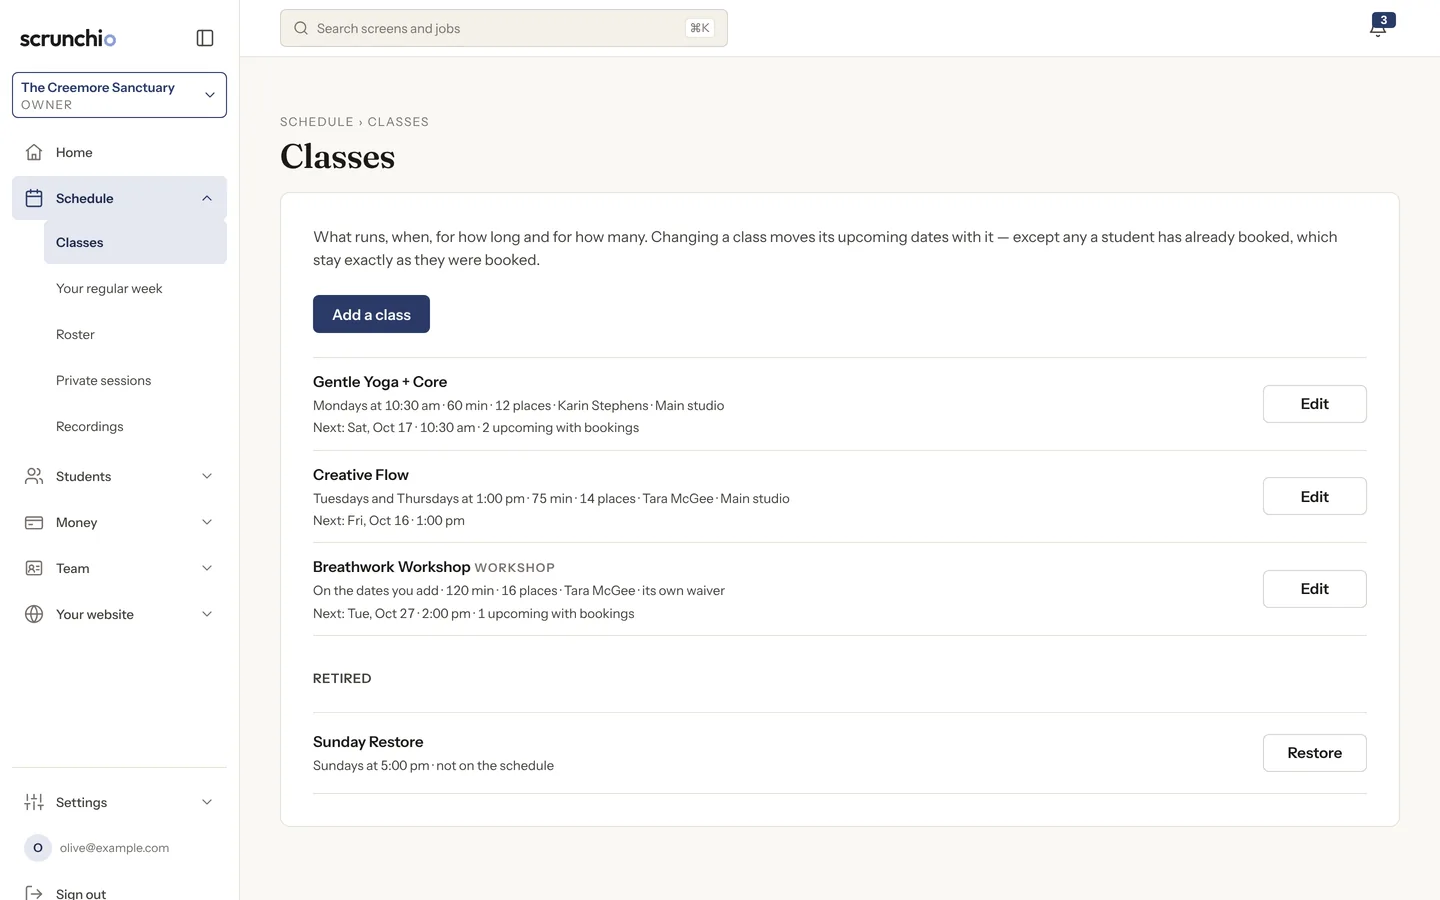This screenshot has width=1440, height=900.
Task: Open Private sessions
Action: point(135,380)
